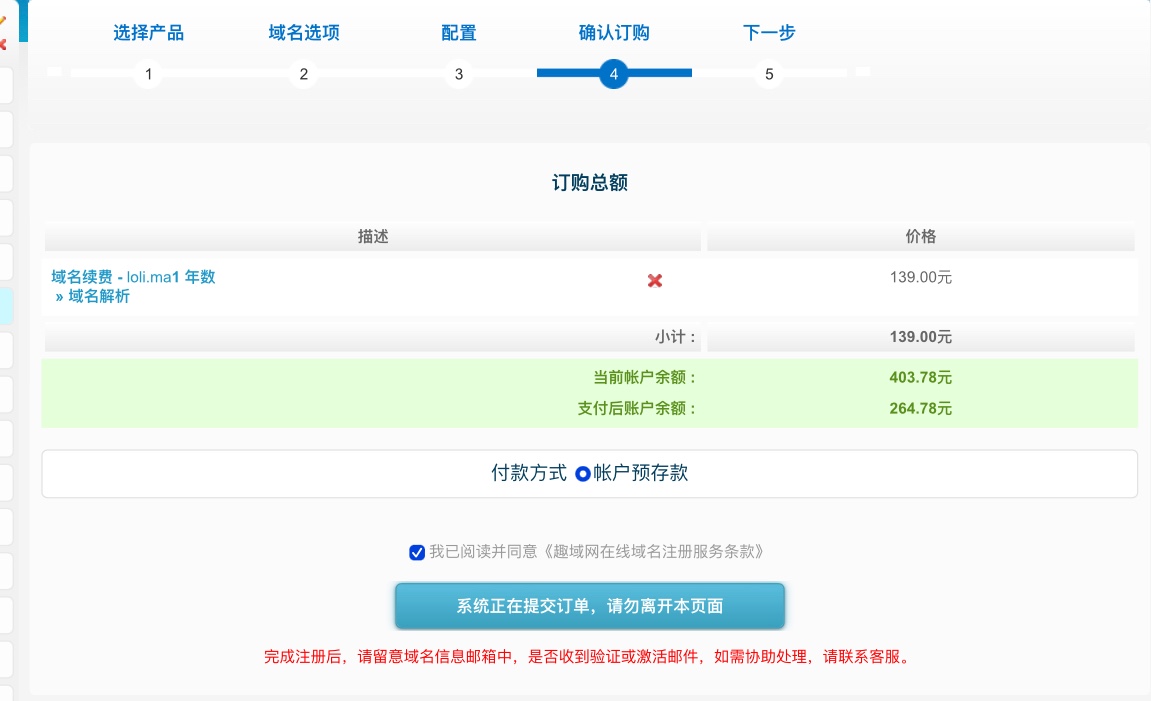Remove the loli.ma renewal item with red X
This screenshot has width=1151, height=701.
(655, 281)
